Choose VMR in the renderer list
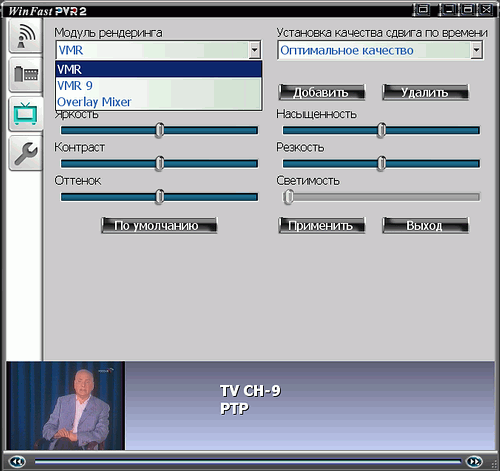The image size is (500, 471). click(159, 69)
